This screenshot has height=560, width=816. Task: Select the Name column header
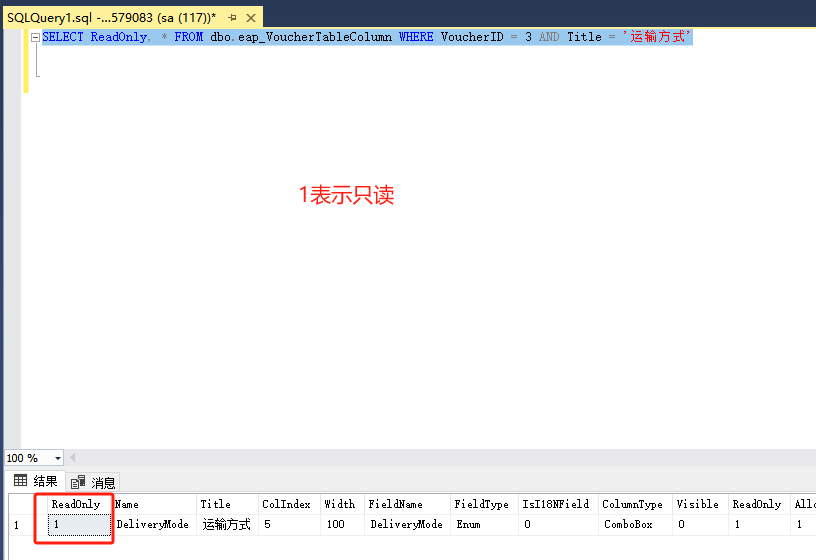pyautogui.click(x=154, y=504)
